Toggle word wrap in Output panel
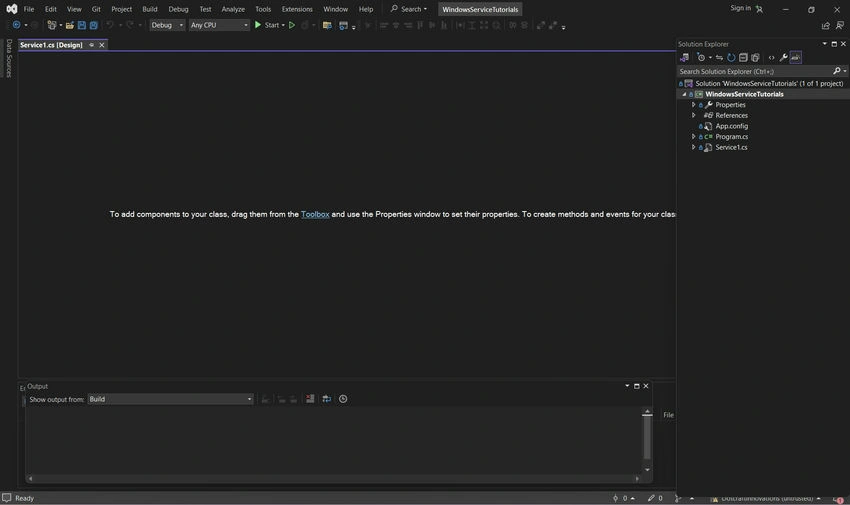Viewport: 850px width, 505px height. 326,399
